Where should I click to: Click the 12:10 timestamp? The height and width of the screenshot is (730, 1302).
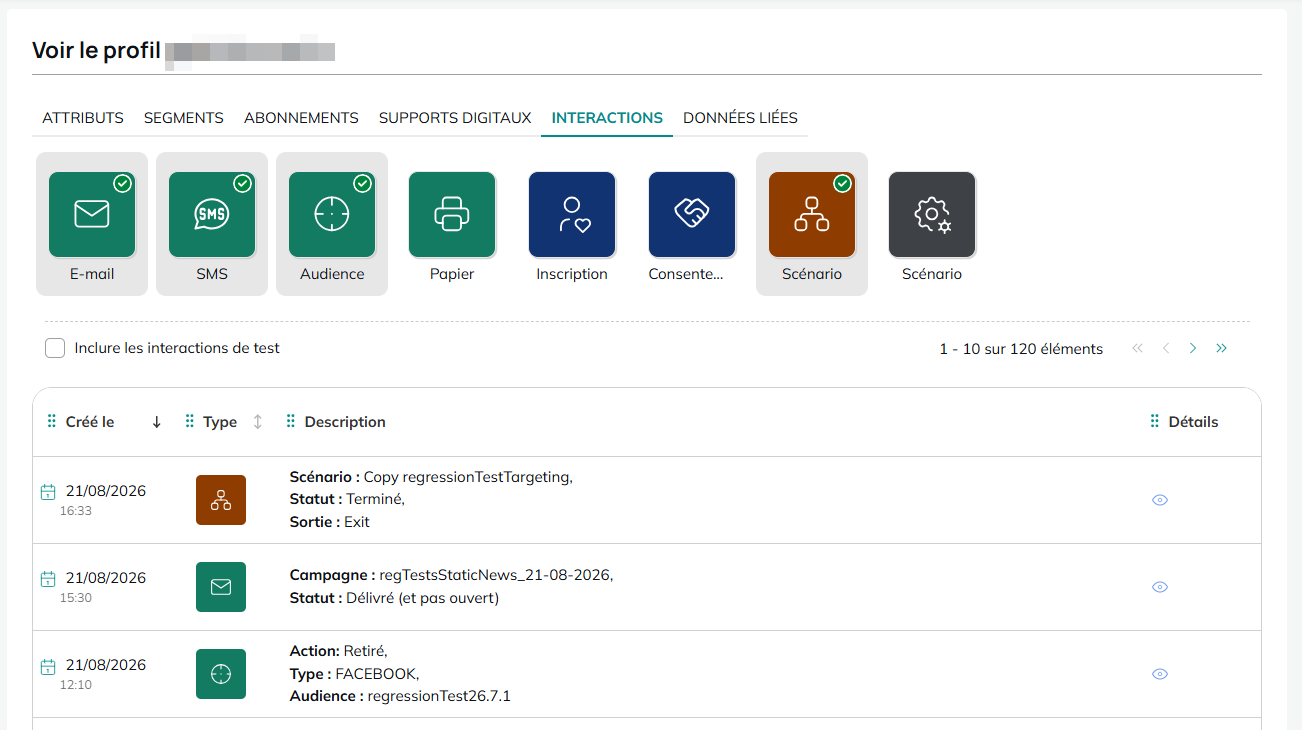pyautogui.click(x=76, y=684)
